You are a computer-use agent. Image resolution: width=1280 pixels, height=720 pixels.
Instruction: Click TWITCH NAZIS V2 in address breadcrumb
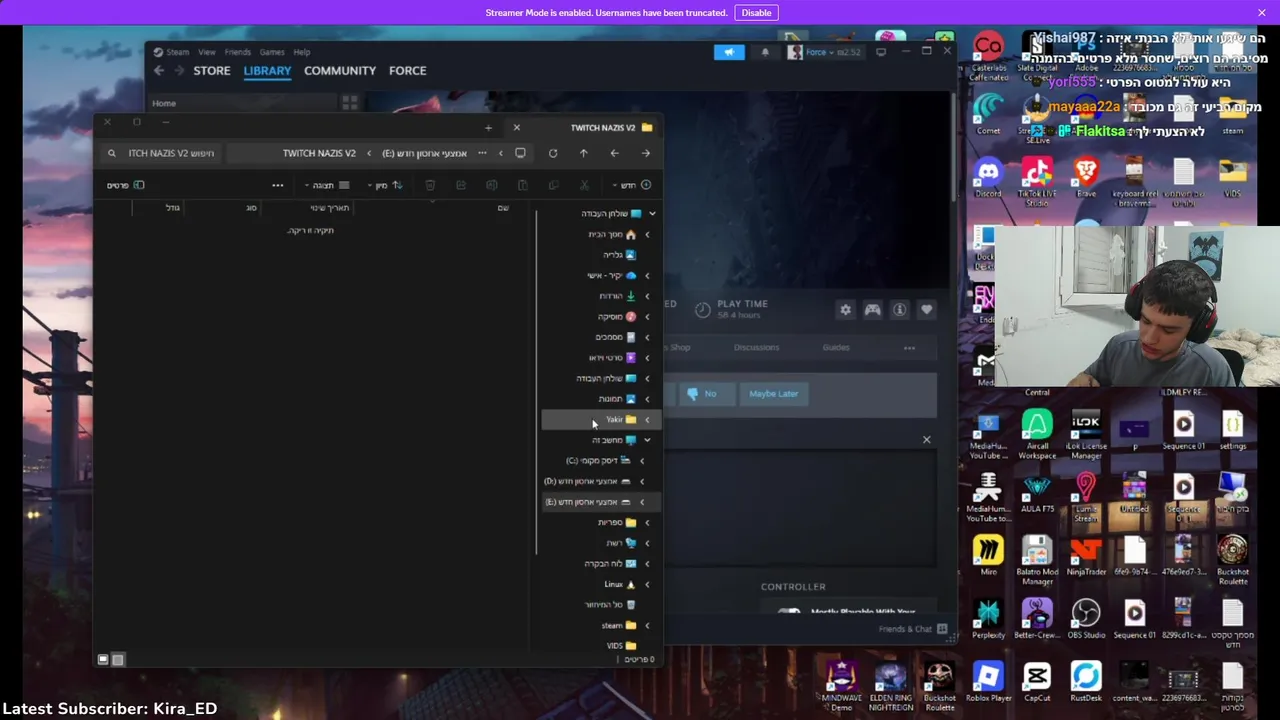[319, 153]
